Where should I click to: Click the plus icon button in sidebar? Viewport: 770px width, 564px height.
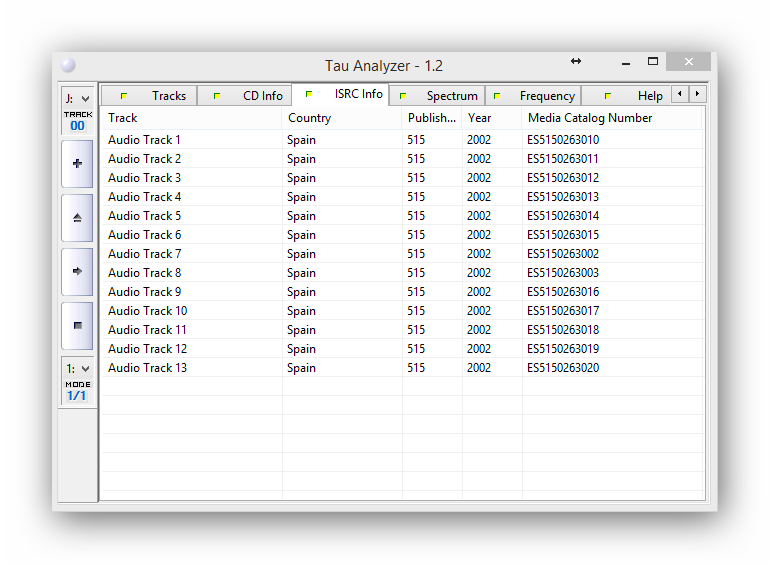click(x=77, y=164)
